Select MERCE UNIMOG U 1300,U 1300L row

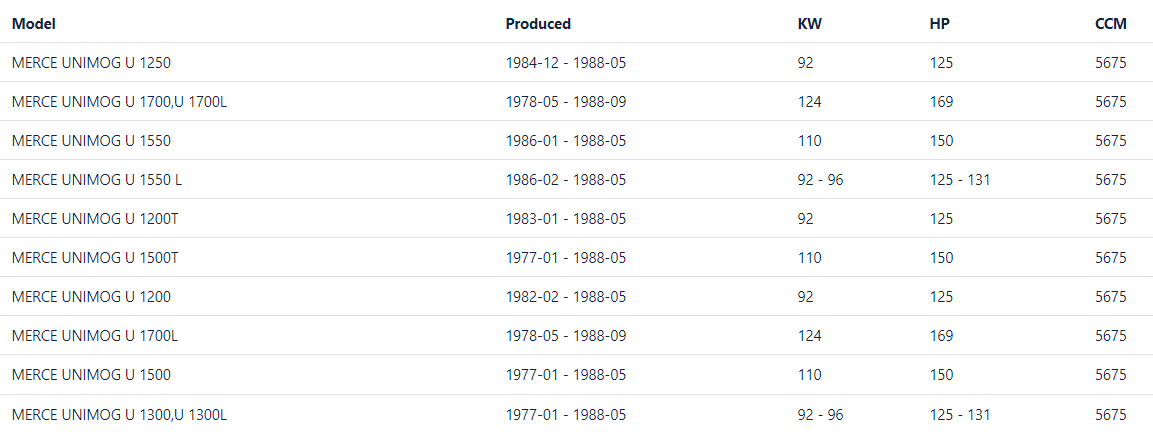tap(119, 414)
